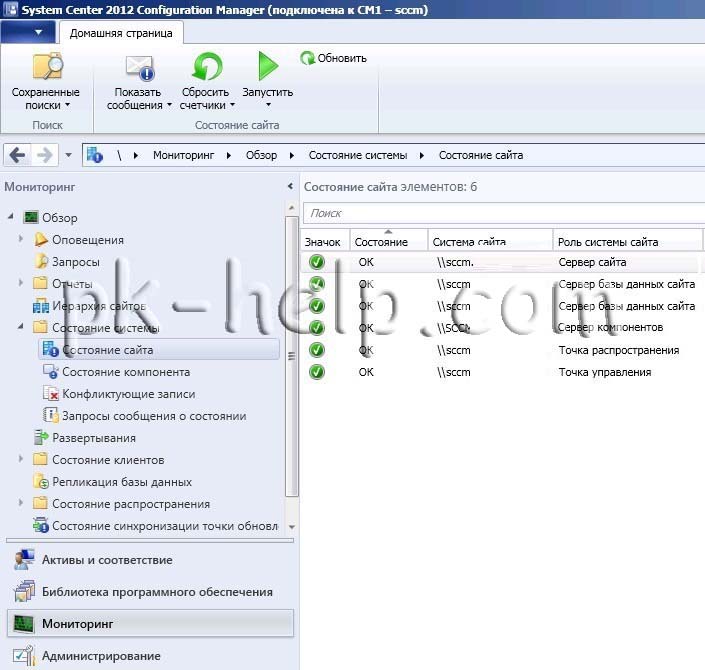The height and width of the screenshot is (670, 705).
Task: Open dropdown arrow after Обзор breadcrumb
Action: 292,156
